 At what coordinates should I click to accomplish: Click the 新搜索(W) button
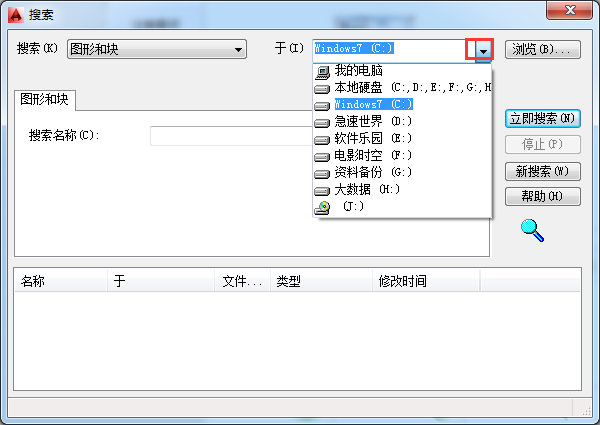click(x=543, y=171)
